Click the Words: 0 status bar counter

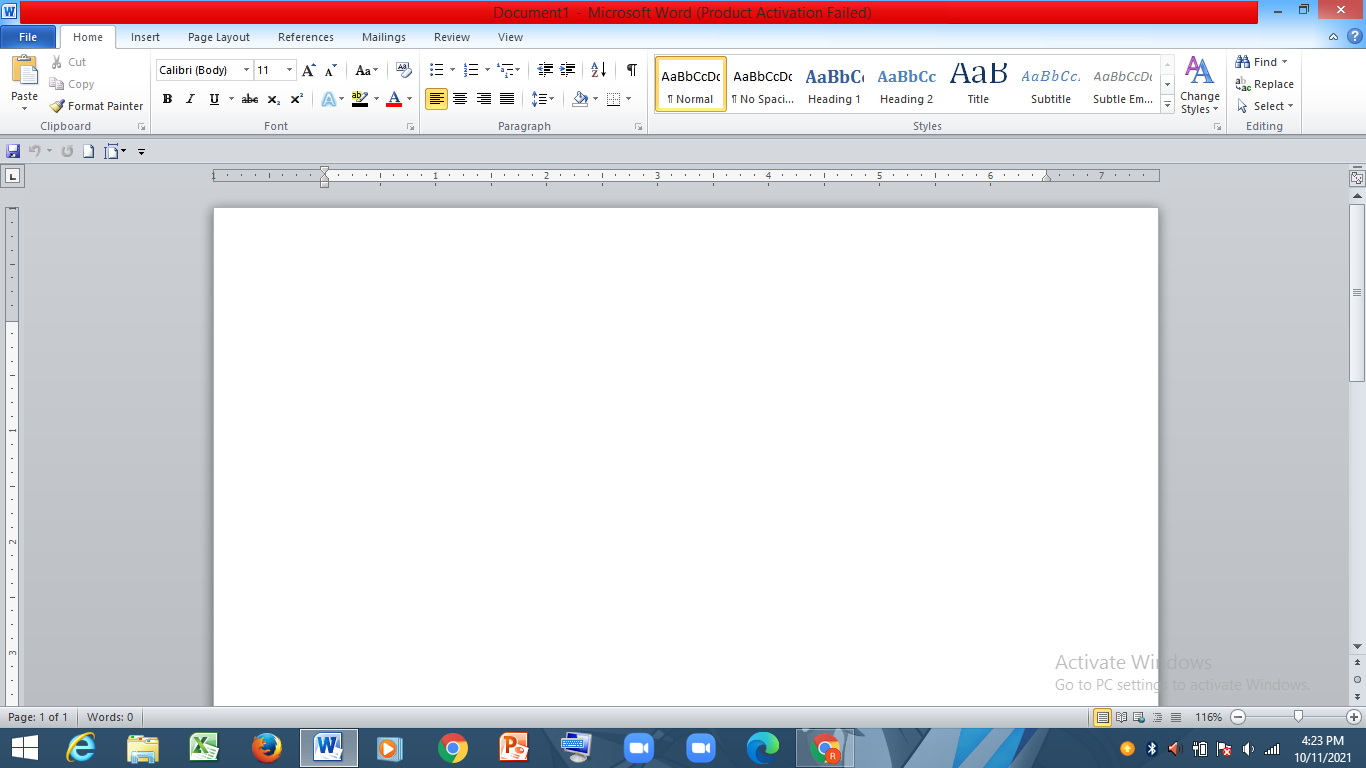110,717
